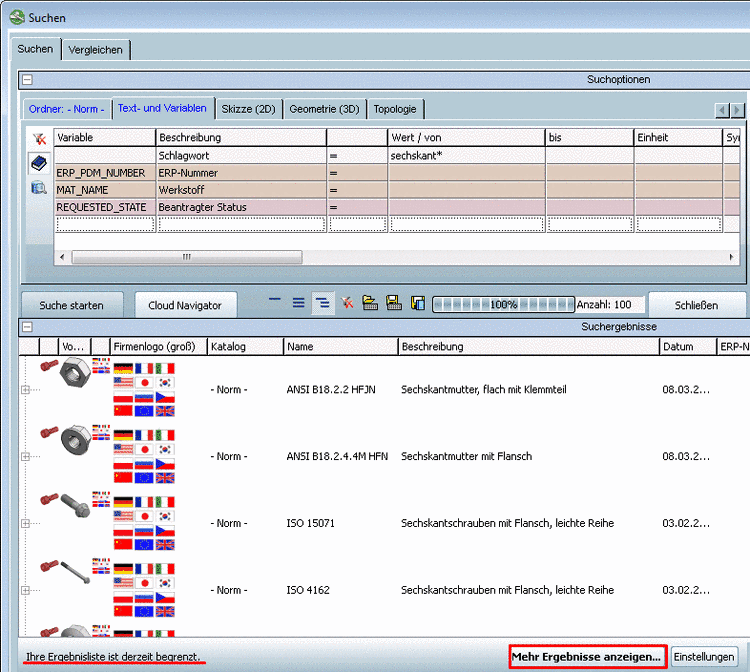Open the Einstellungen button
The height and width of the screenshot is (672, 750).
click(704, 657)
